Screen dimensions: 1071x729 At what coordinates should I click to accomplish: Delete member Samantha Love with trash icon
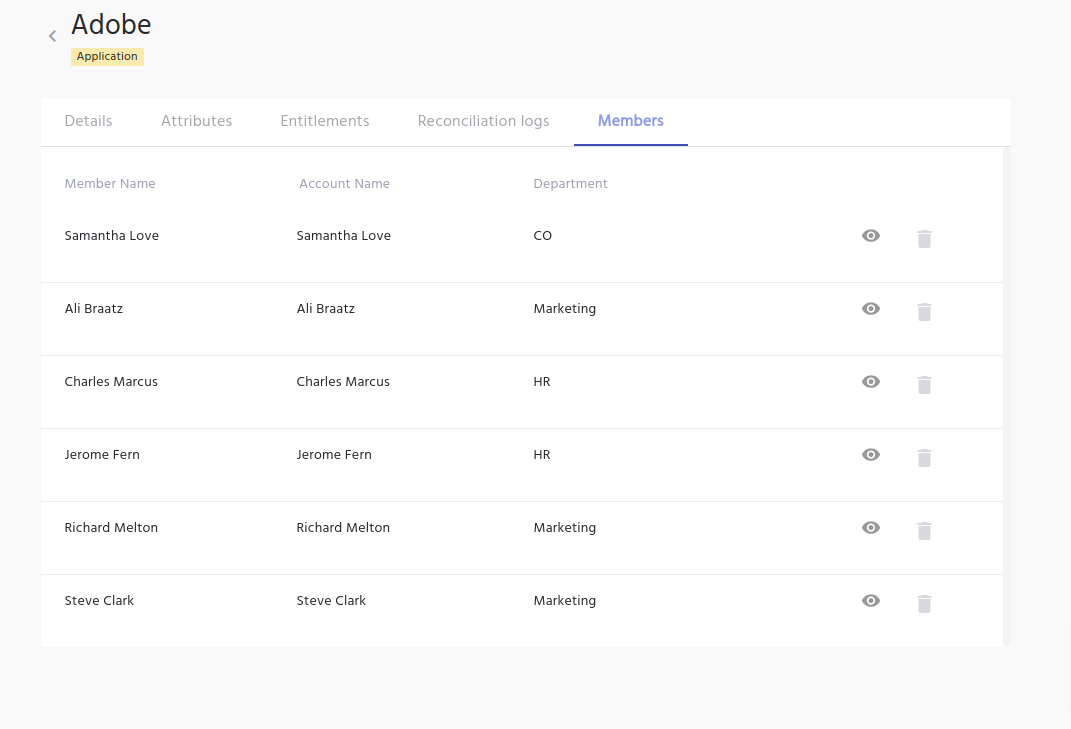pyautogui.click(x=924, y=238)
